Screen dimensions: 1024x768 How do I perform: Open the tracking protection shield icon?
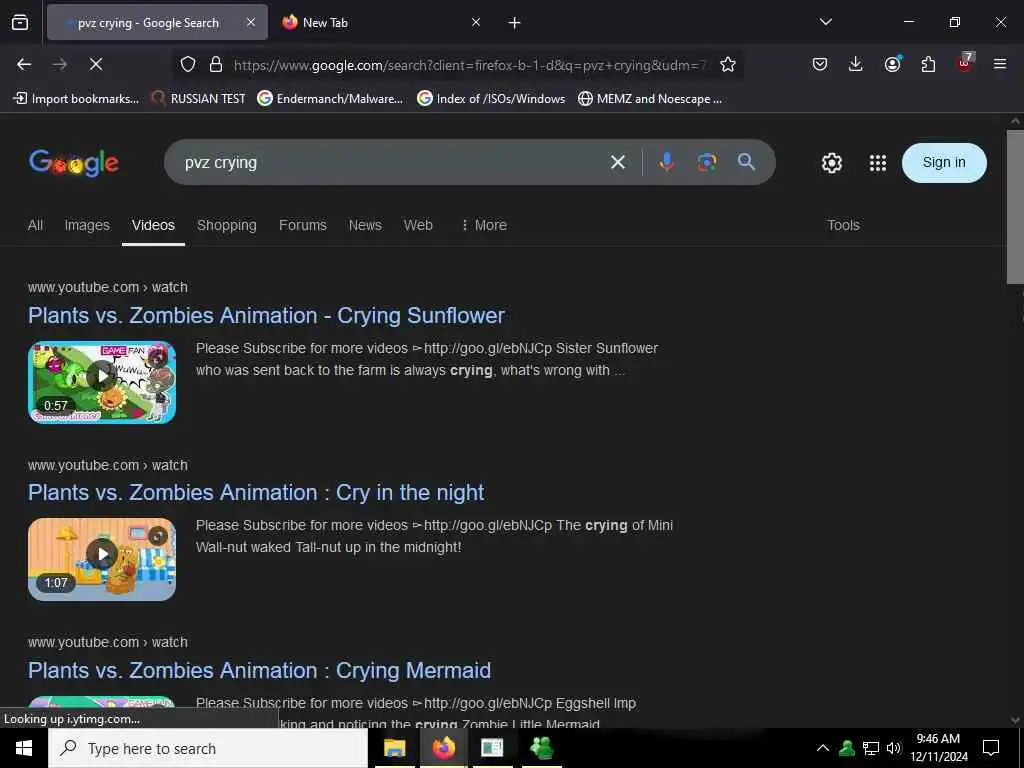coord(188,64)
